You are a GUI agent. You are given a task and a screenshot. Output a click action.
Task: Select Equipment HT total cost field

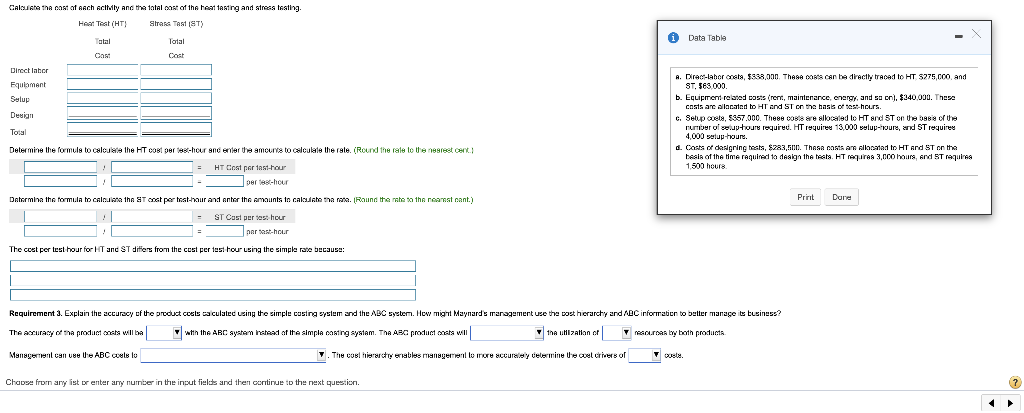(103, 84)
